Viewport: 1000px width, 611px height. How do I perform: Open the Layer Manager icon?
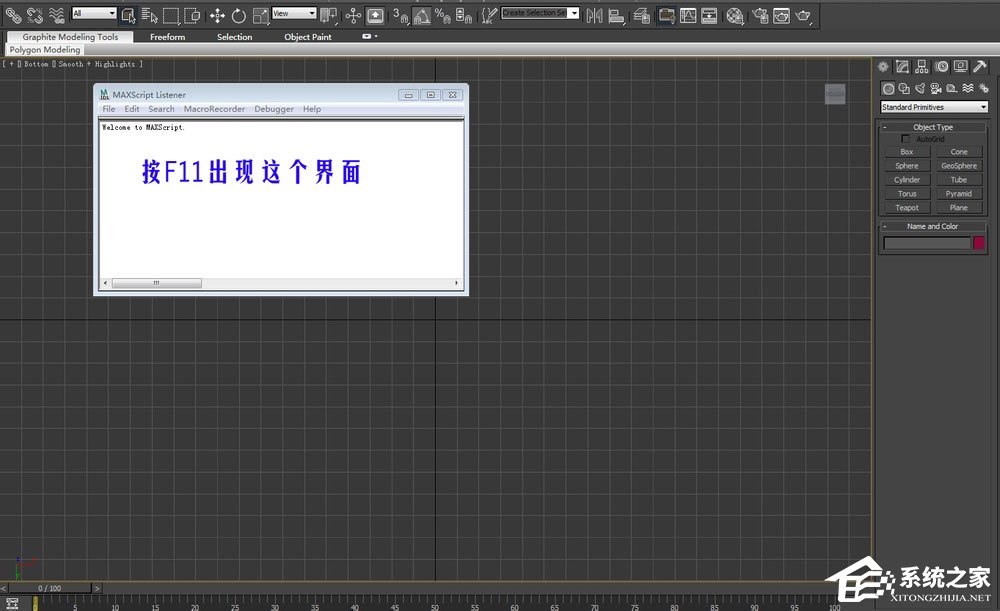tap(642, 15)
